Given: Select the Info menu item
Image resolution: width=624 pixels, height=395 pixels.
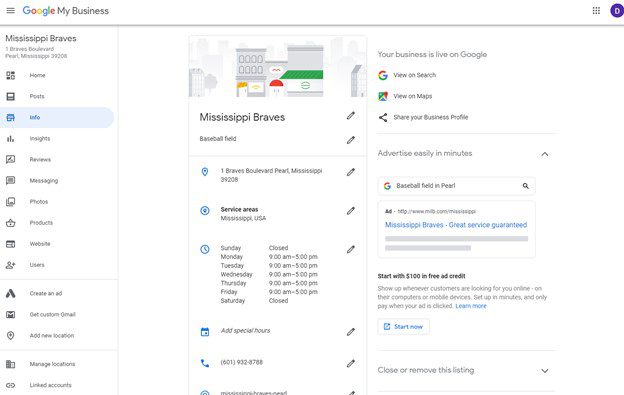Looking at the screenshot, I should click(x=57, y=117).
